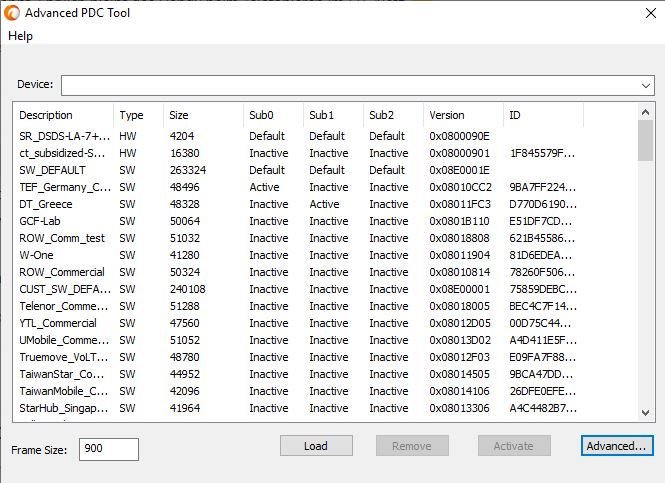Click ID value 1F845579F...
This screenshot has height=483, width=665.
542,153
